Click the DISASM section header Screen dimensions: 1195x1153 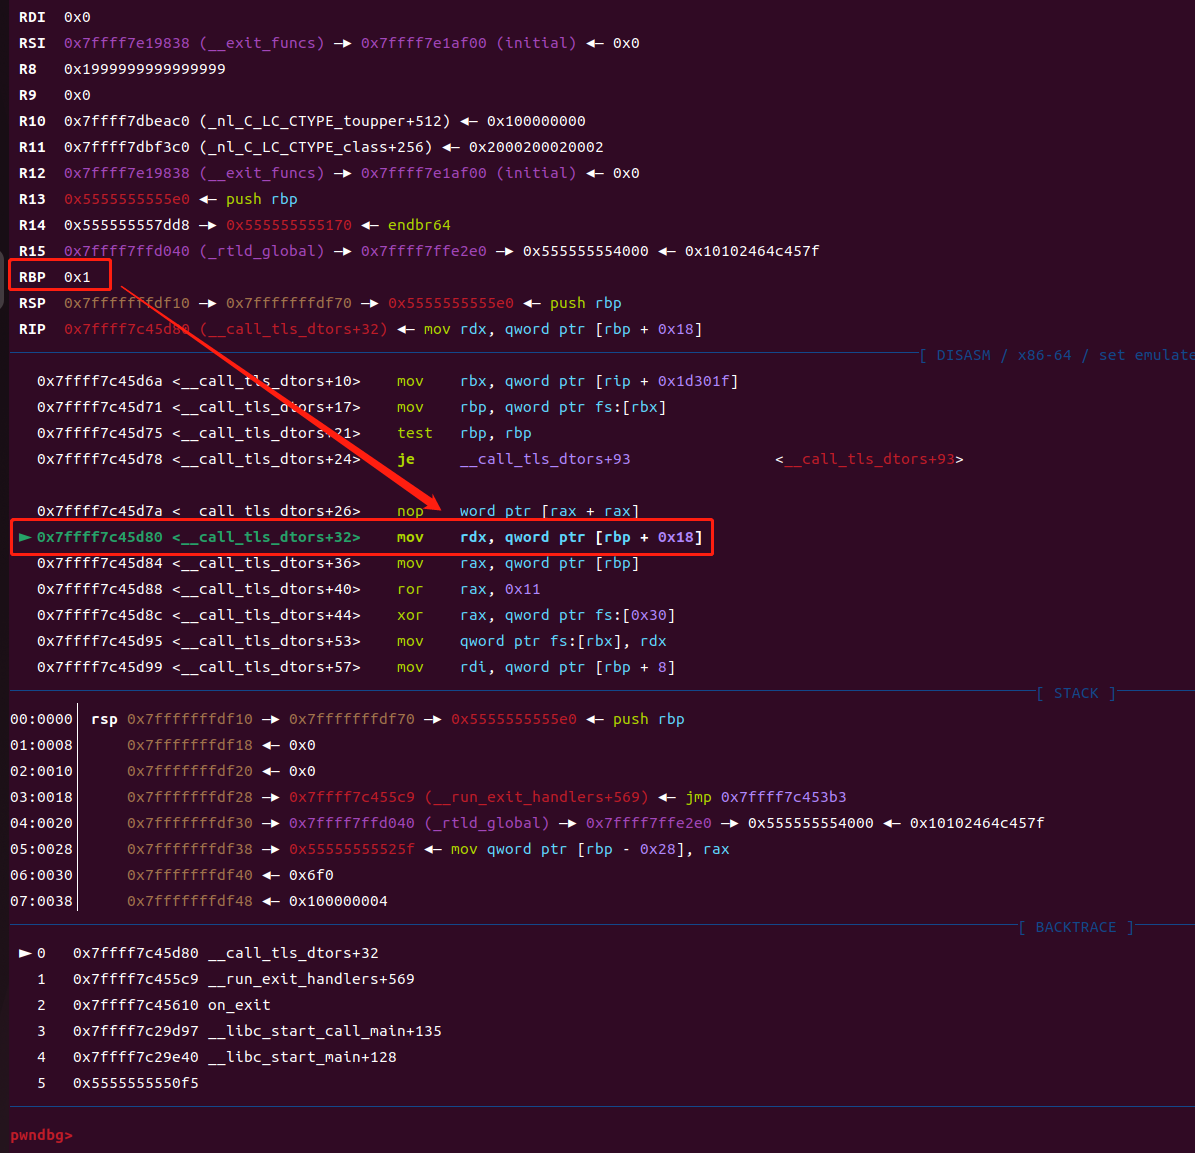[1057, 355]
